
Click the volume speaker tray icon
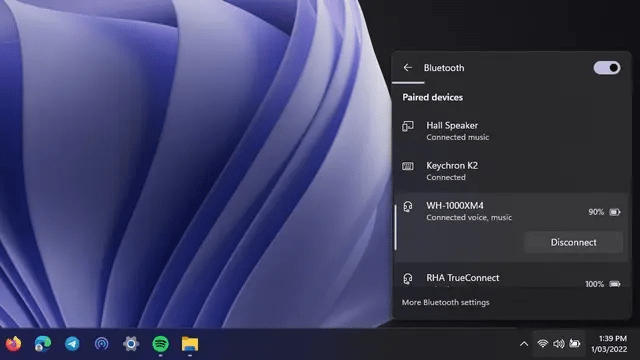coord(559,344)
